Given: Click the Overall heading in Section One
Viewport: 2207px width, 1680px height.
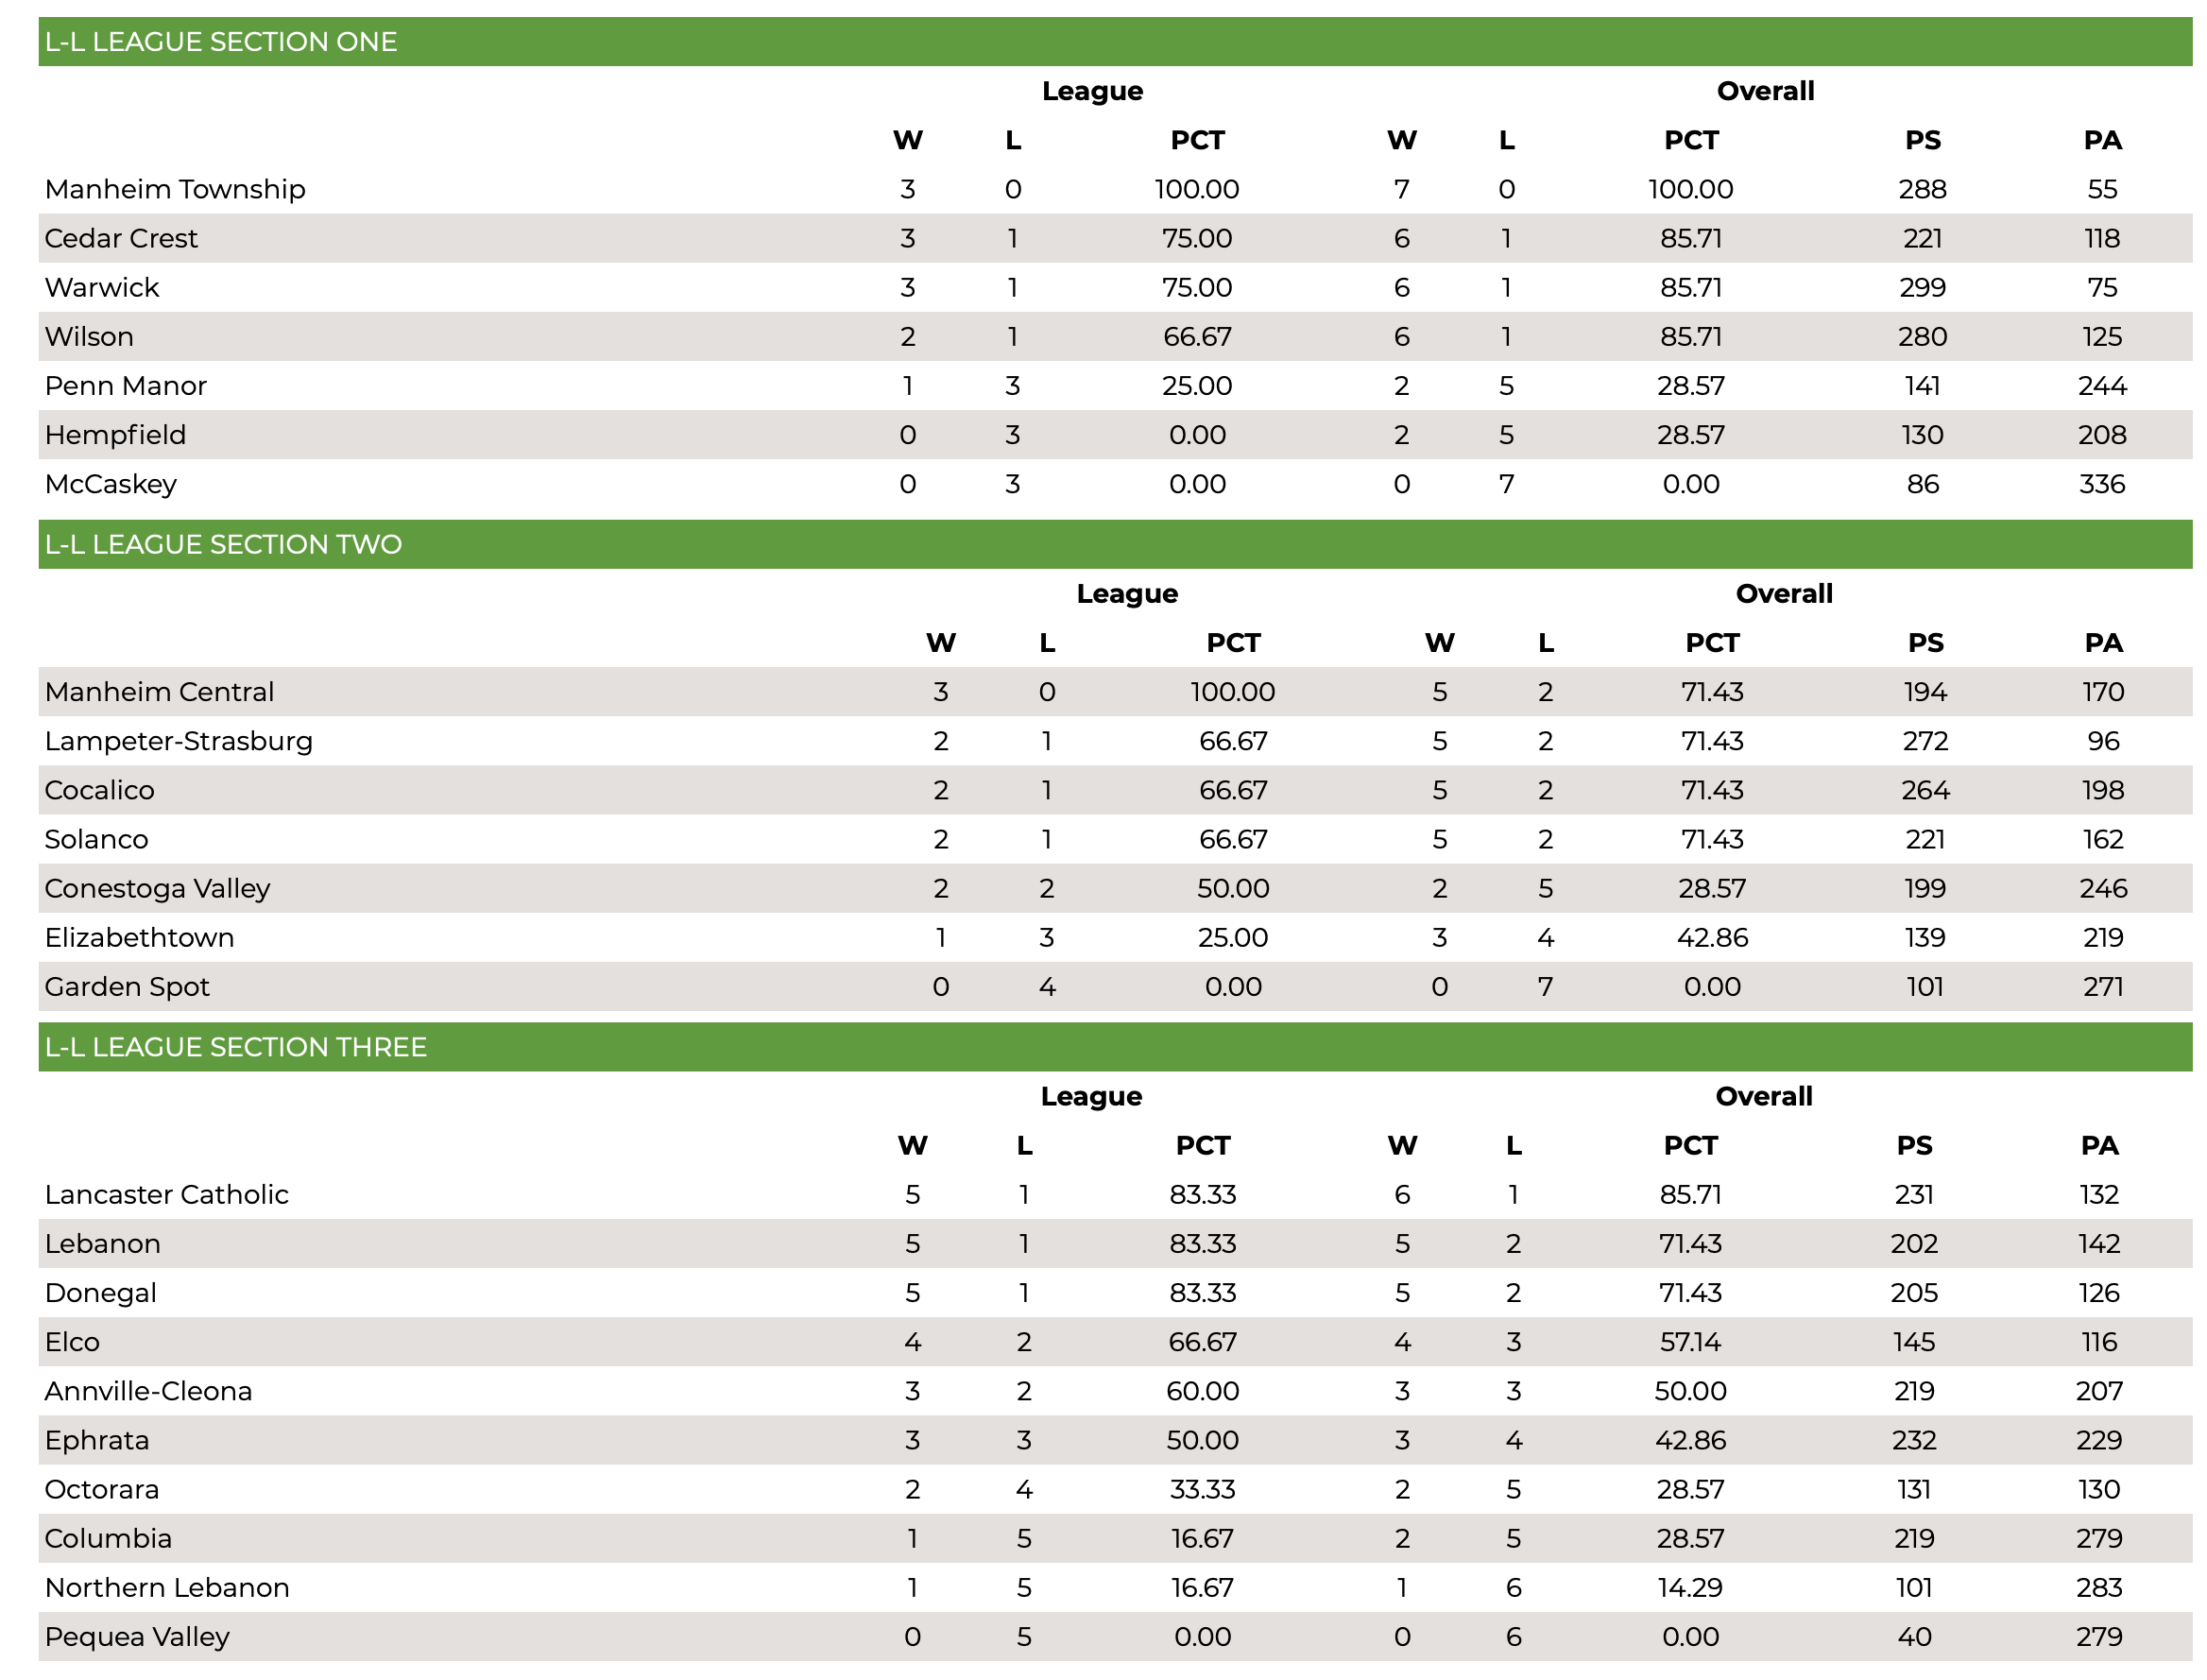Looking at the screenshot, I should coord(1765,91).
